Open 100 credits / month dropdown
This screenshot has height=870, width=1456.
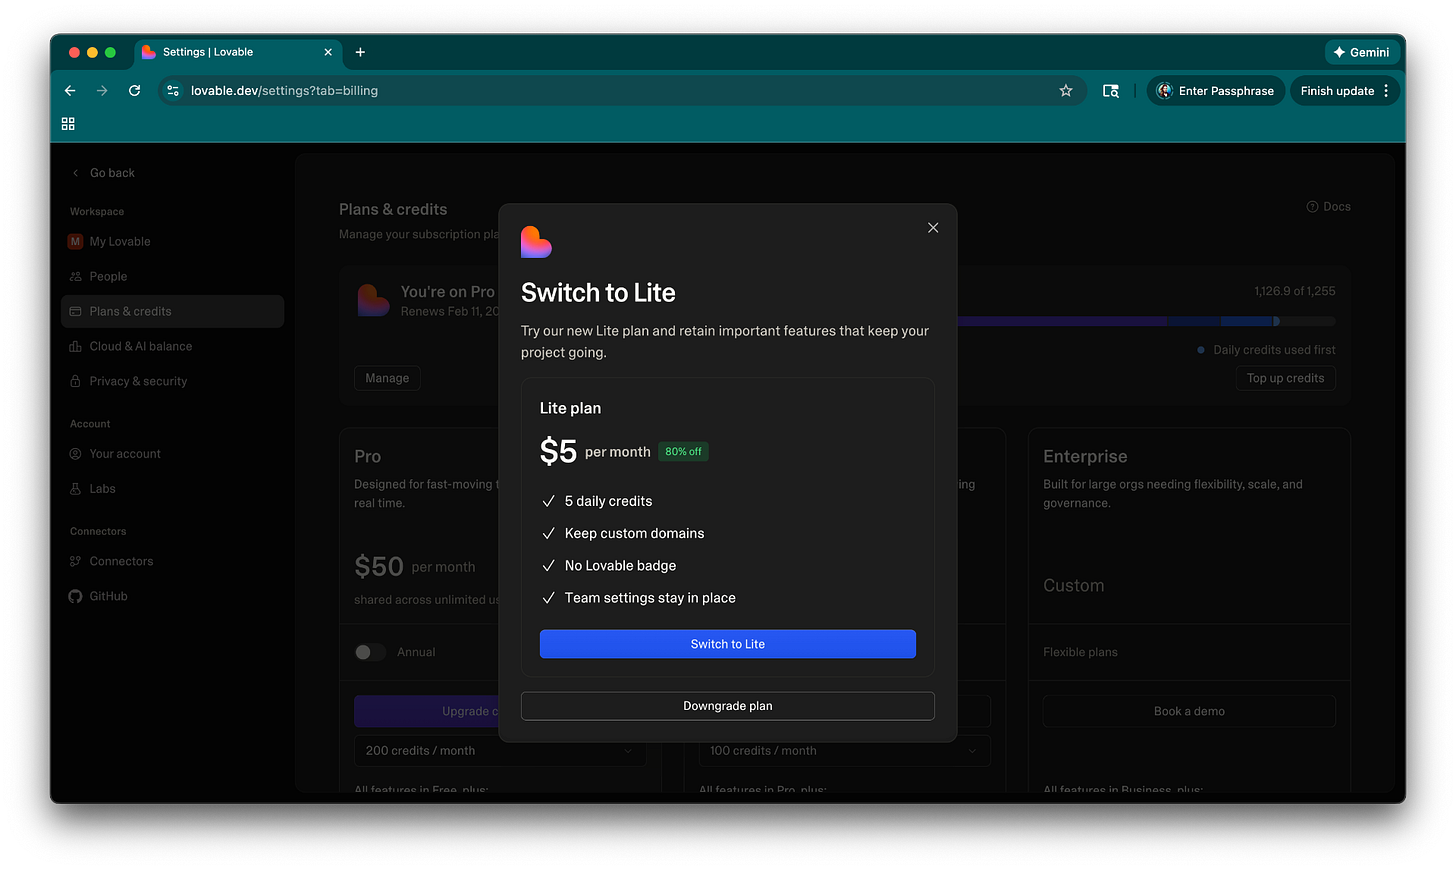tap(844, 751)
